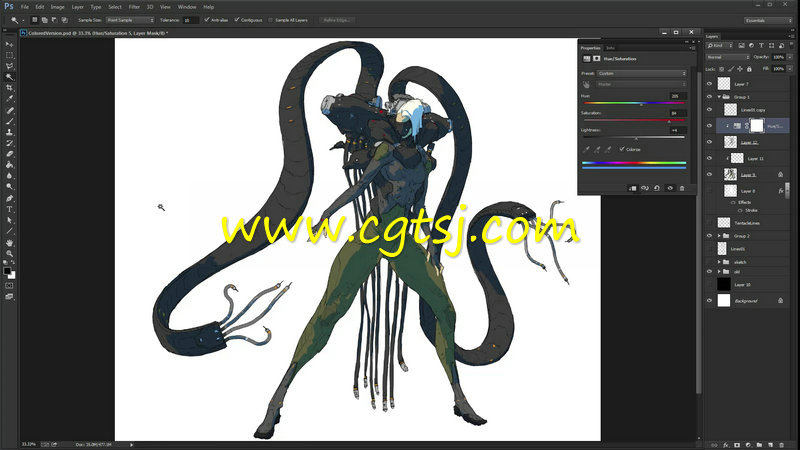
Task: Filter layers by type layers (T icon)
Action: click(x=761, y=45)
